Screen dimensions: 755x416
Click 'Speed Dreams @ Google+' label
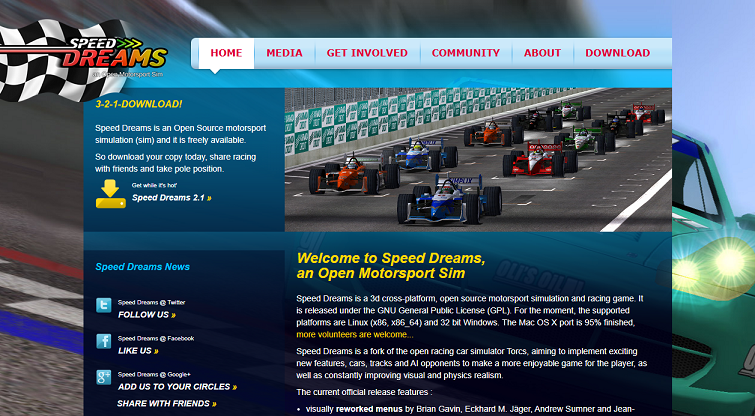154,375
